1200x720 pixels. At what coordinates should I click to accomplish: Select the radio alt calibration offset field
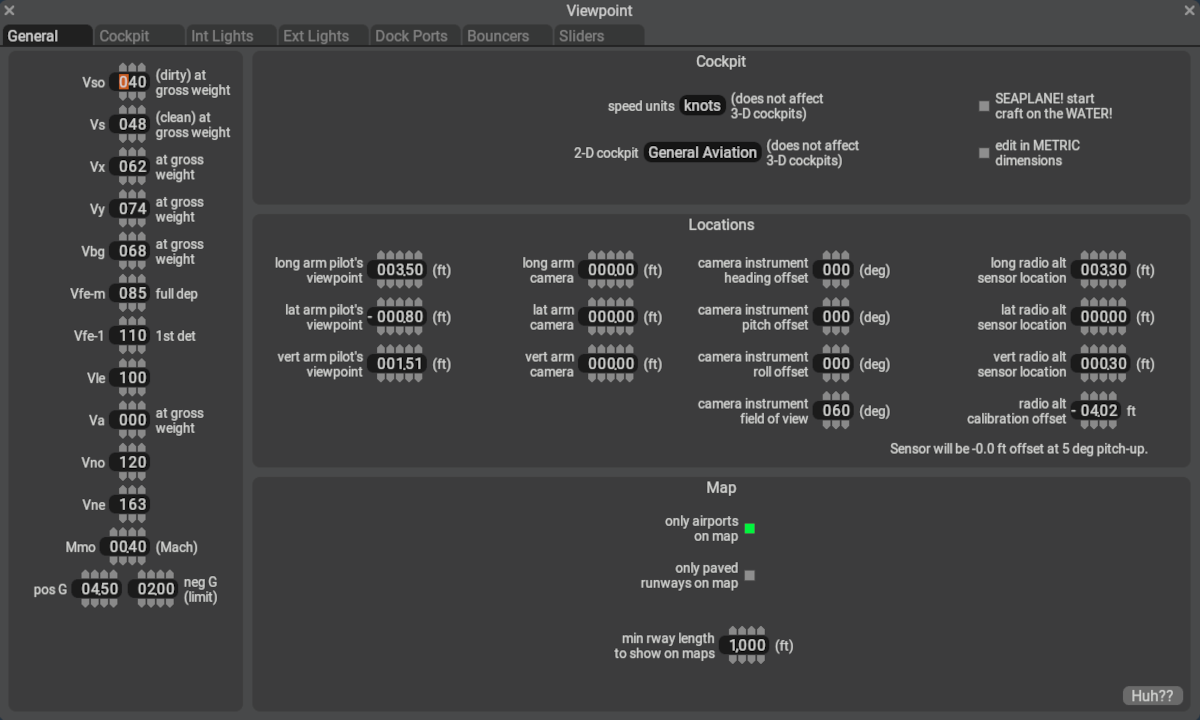(x=1096, y=411)
